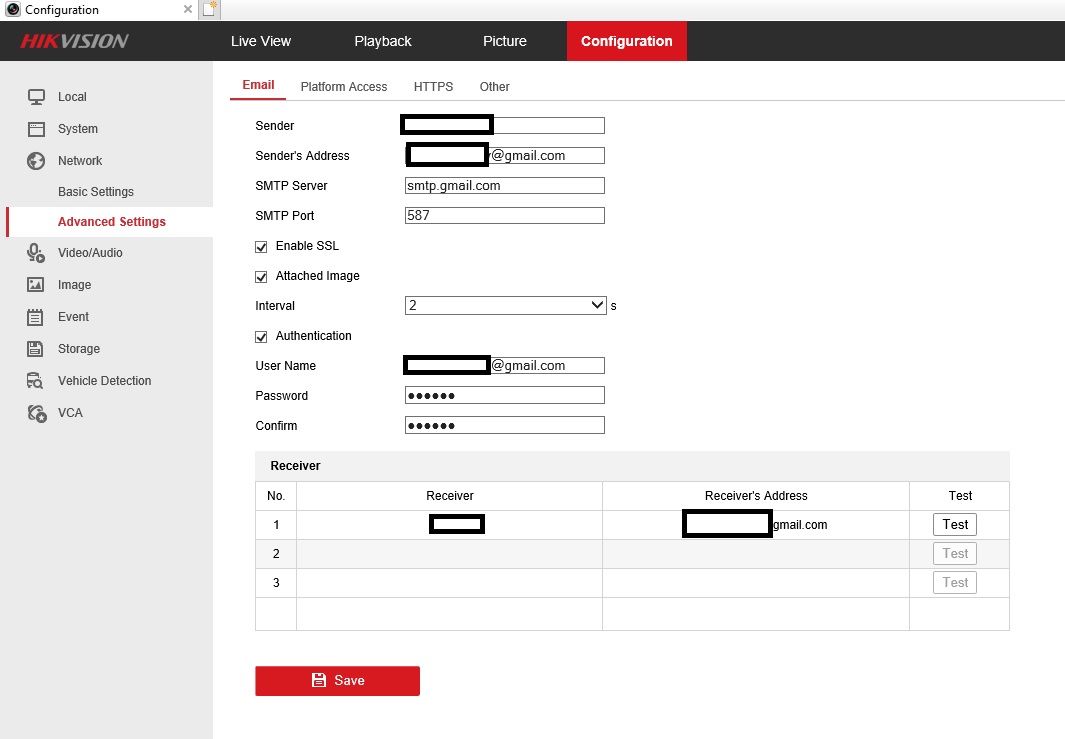Switch to the Platform Access tab
The width and height of the screenshot is (1065, 739).
[343, 87]
